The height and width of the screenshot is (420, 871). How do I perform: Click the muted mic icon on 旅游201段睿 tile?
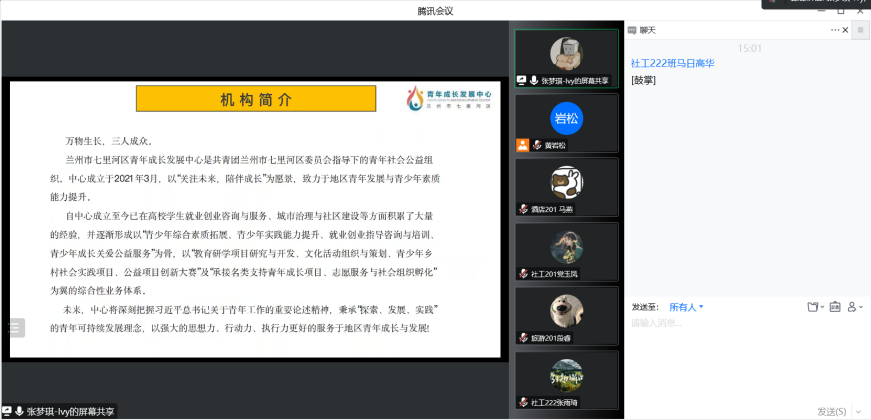click(523, 337)
